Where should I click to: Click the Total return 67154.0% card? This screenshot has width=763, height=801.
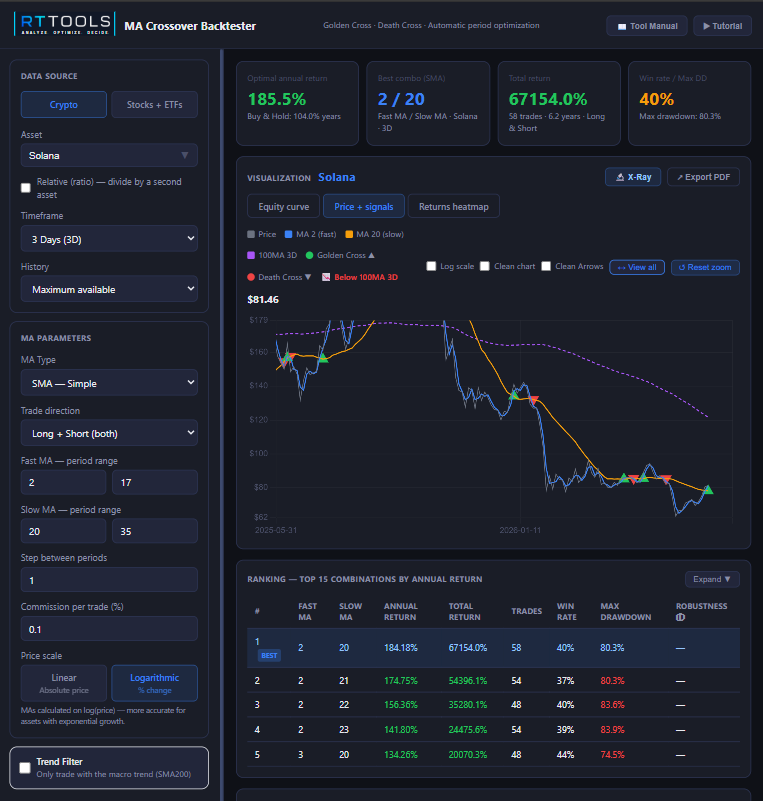click(x=559, y=104)
